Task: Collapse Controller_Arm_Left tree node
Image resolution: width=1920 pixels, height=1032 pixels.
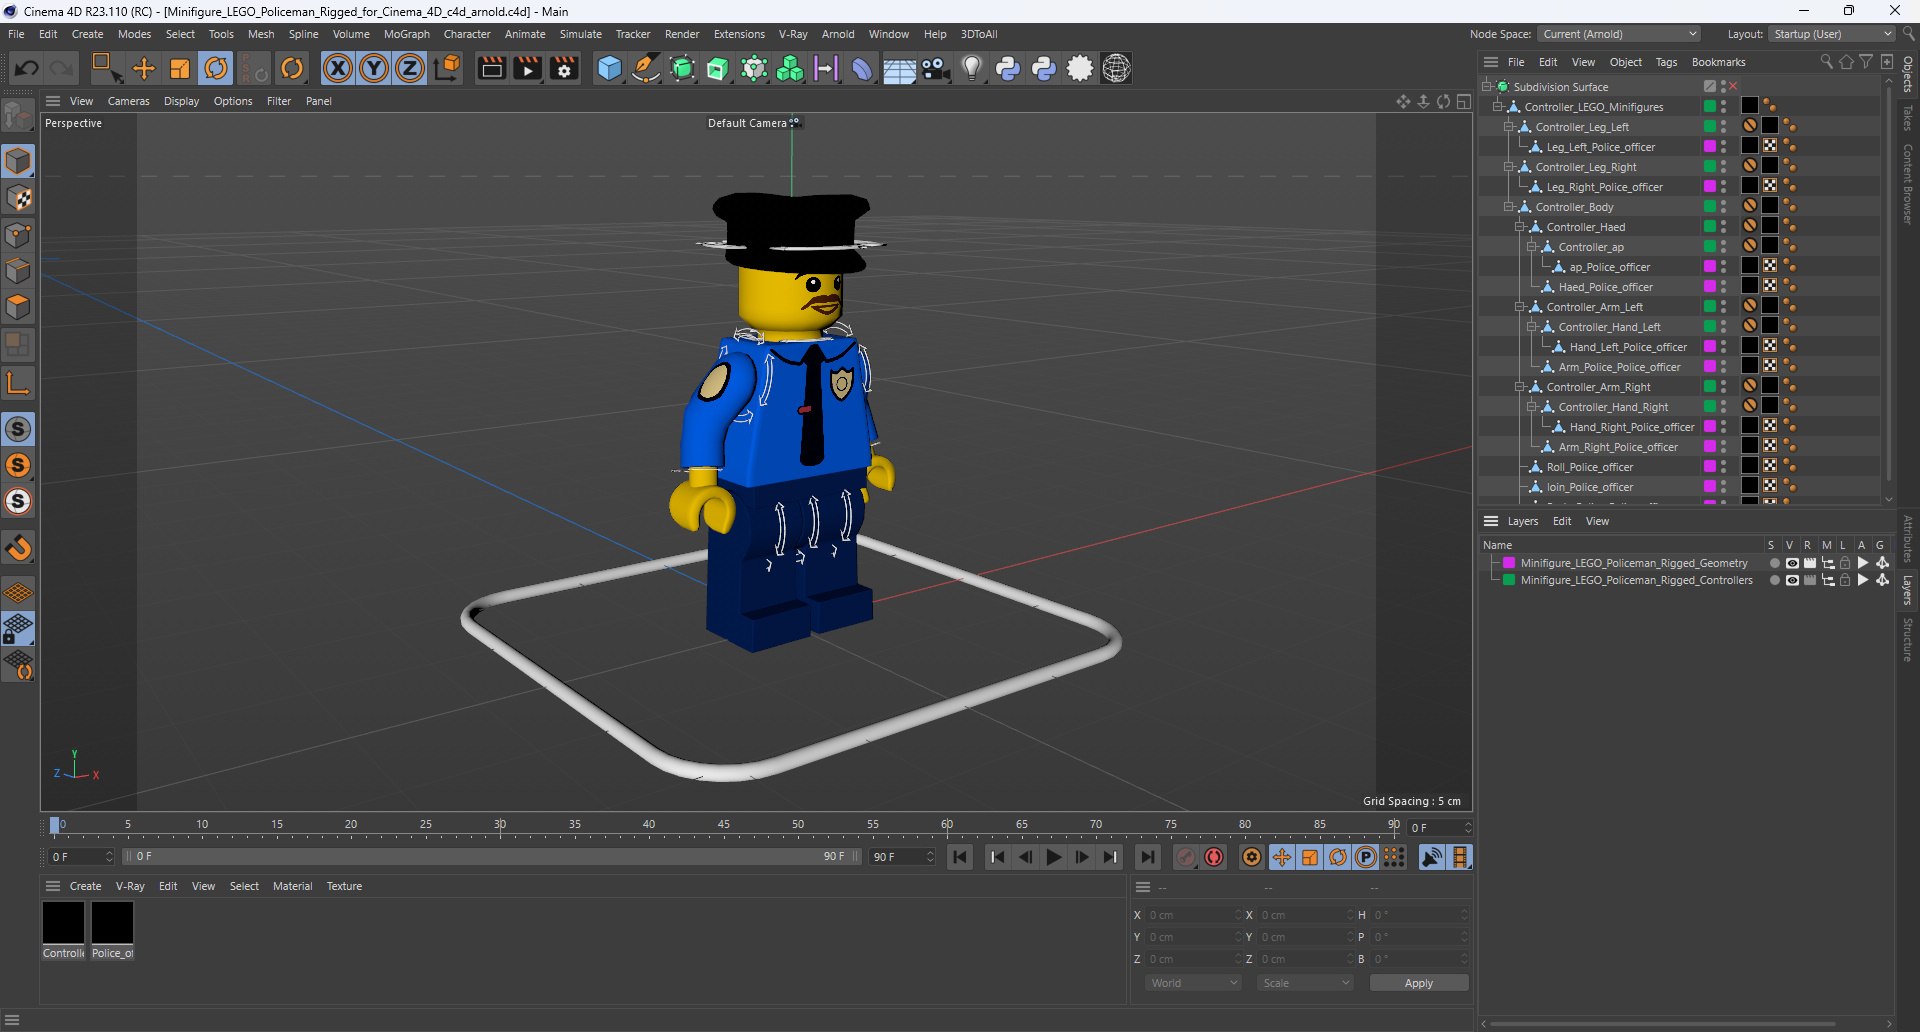Action: 1520,307
